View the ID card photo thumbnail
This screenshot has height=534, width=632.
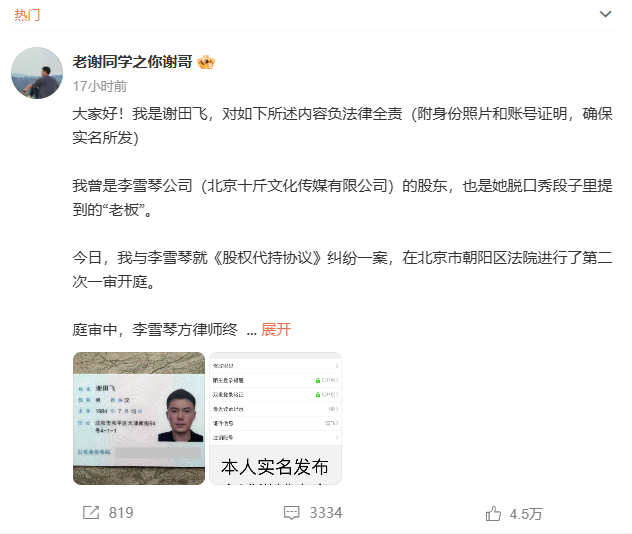click(x=139, y=418)
